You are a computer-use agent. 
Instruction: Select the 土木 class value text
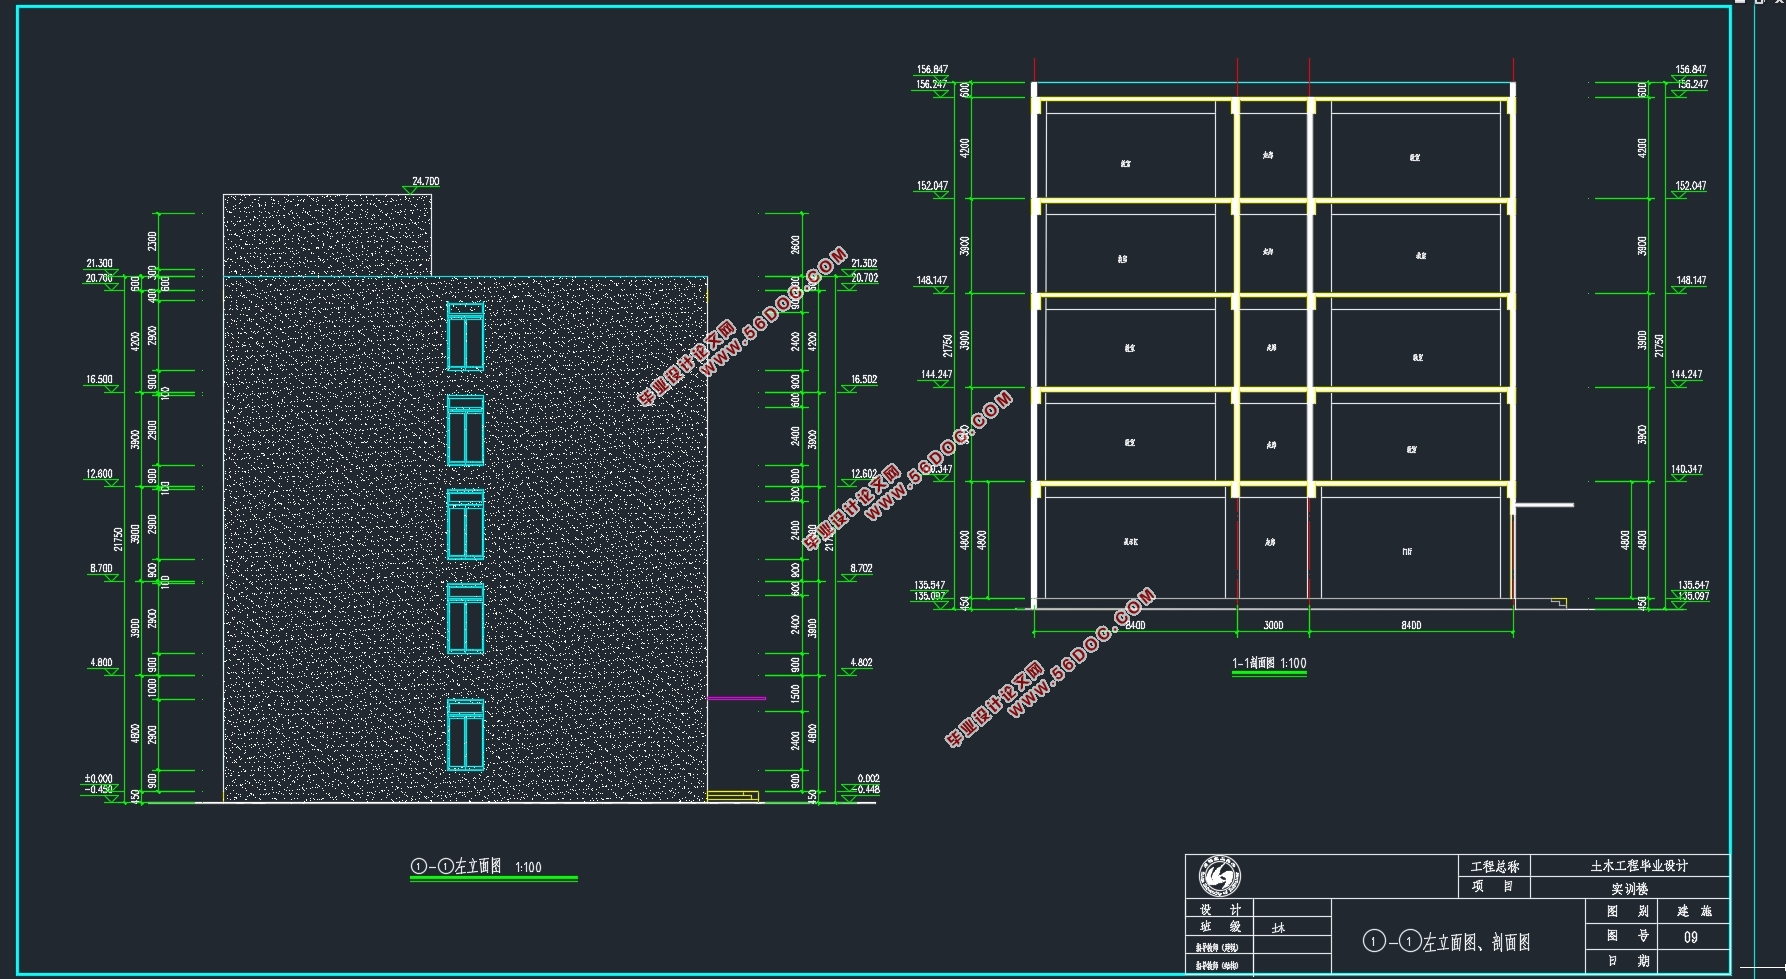[1278, 928]
